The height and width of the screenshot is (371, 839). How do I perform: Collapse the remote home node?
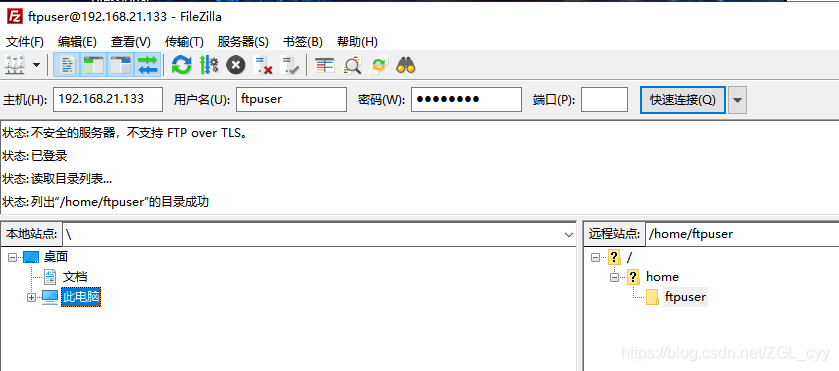coord(614,277)
